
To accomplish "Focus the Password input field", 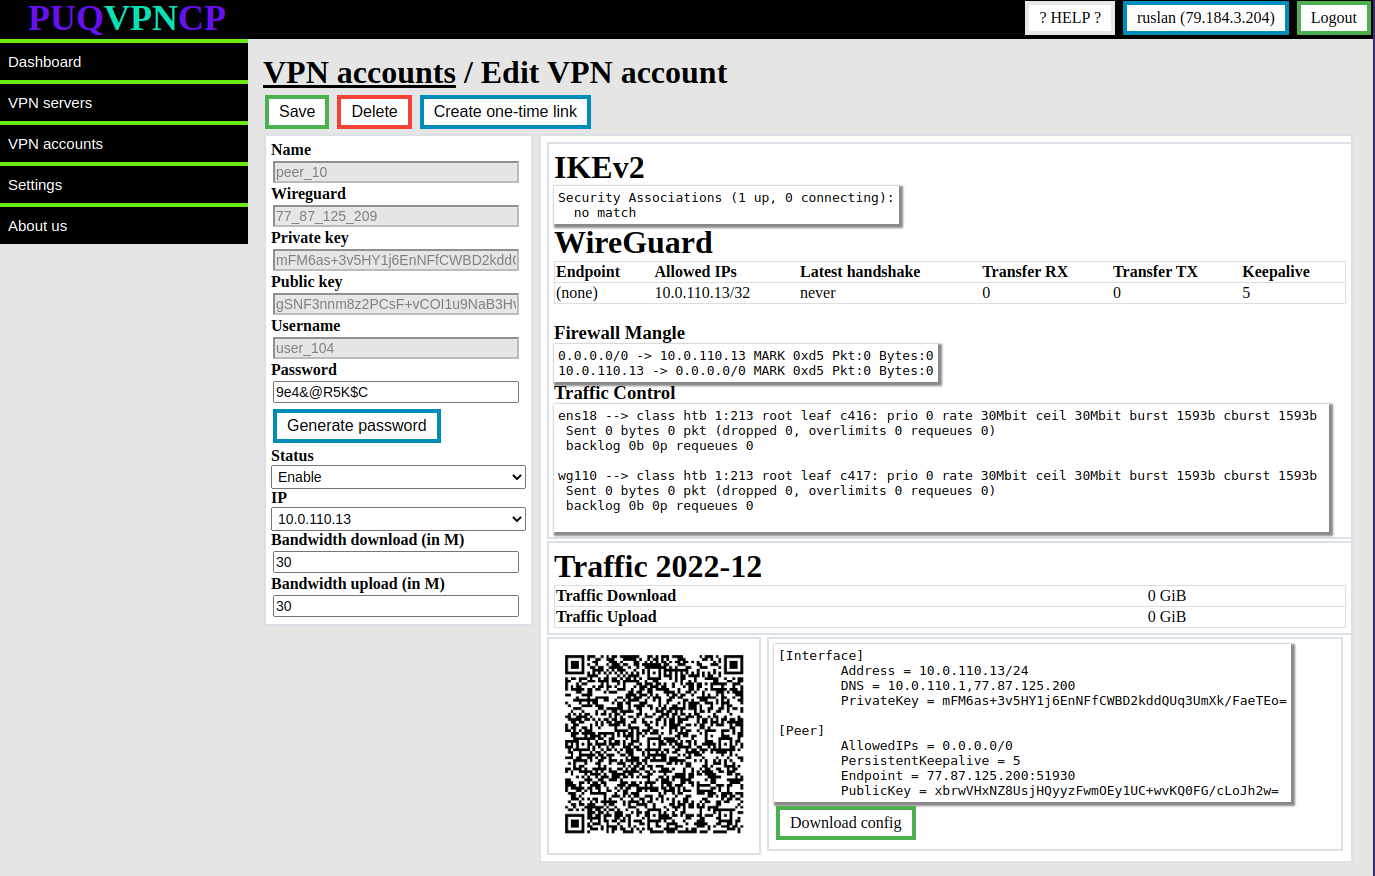I will 396,392.
